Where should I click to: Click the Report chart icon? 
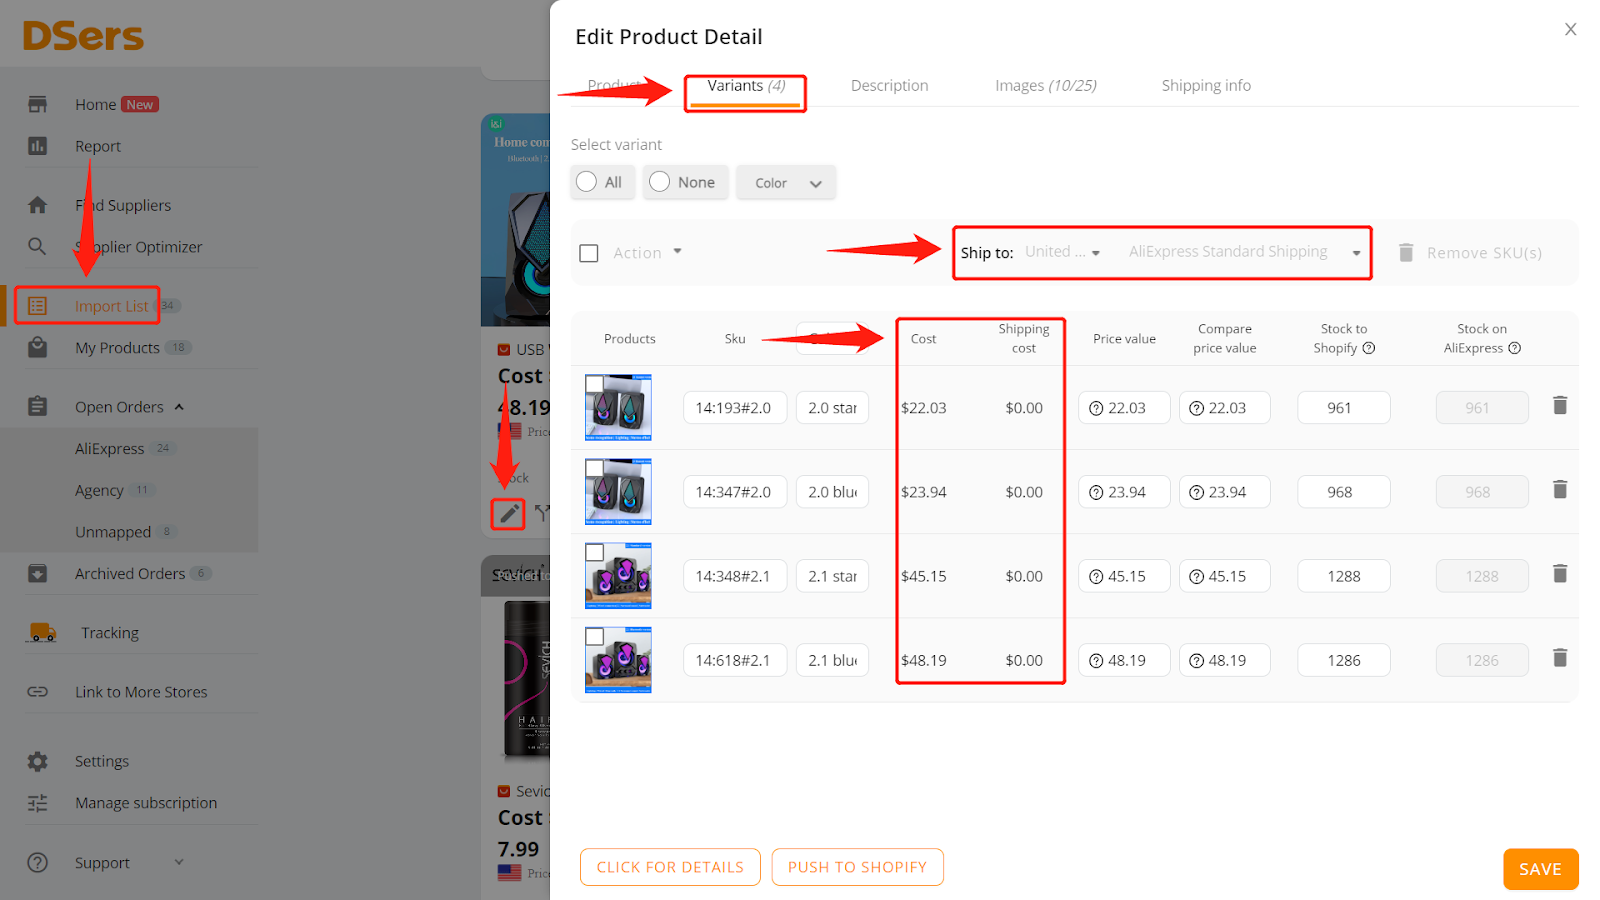click(x=38, y=146)
